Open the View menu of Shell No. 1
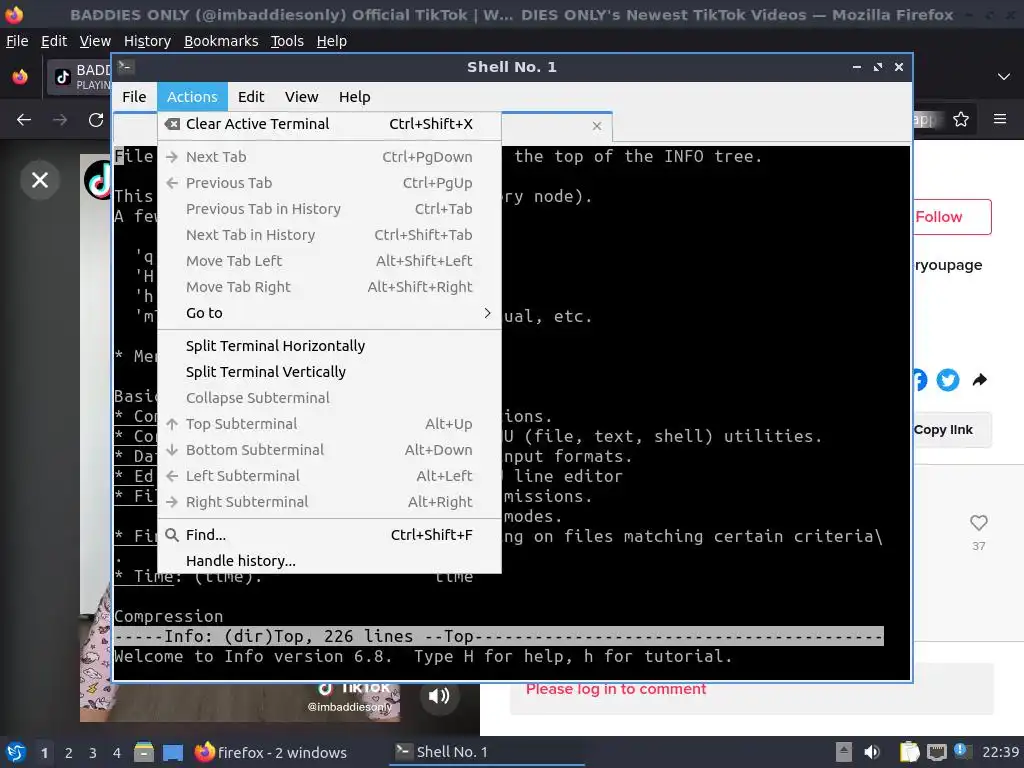This screenshot has height=768, width=1024. point(301,97)
